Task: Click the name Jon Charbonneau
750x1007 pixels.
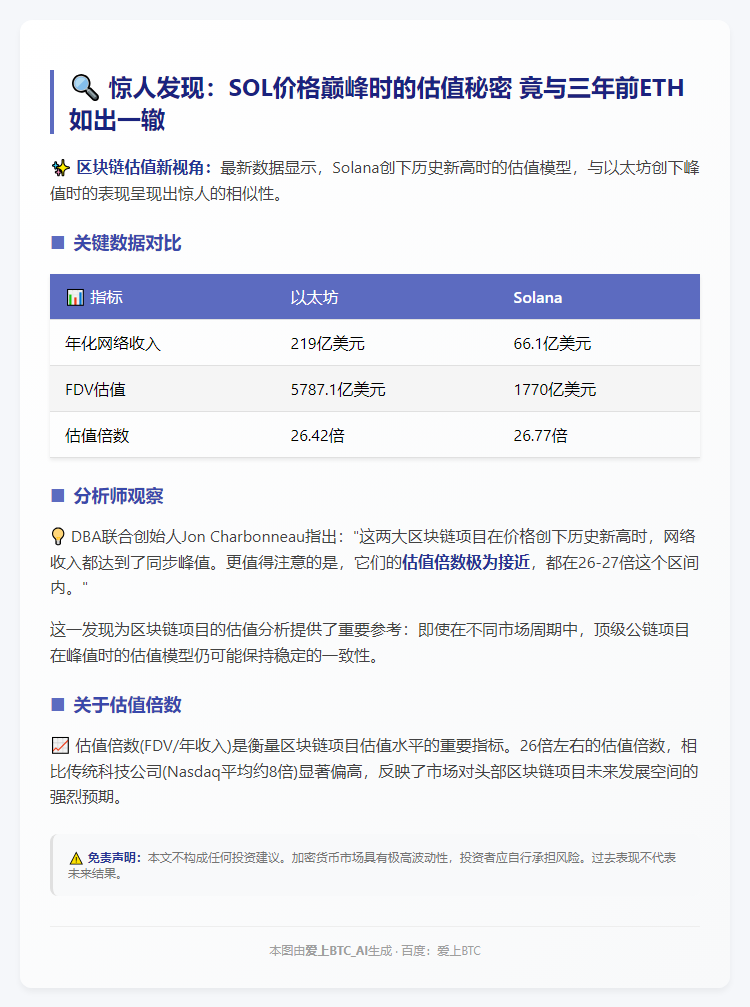Action: [x=243, y=537]
